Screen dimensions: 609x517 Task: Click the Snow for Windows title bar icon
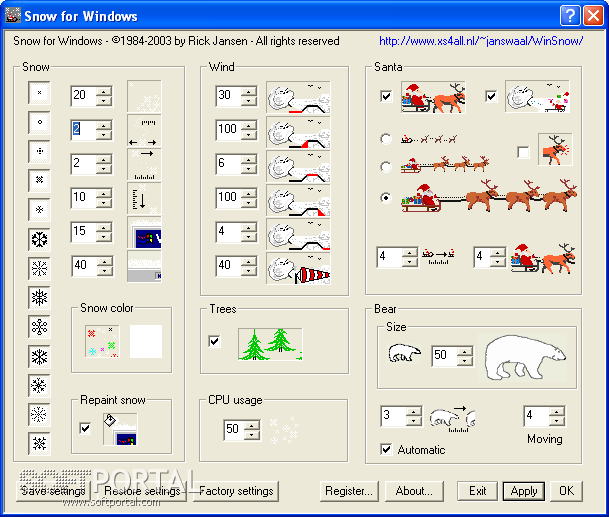(x=13, y=15)
